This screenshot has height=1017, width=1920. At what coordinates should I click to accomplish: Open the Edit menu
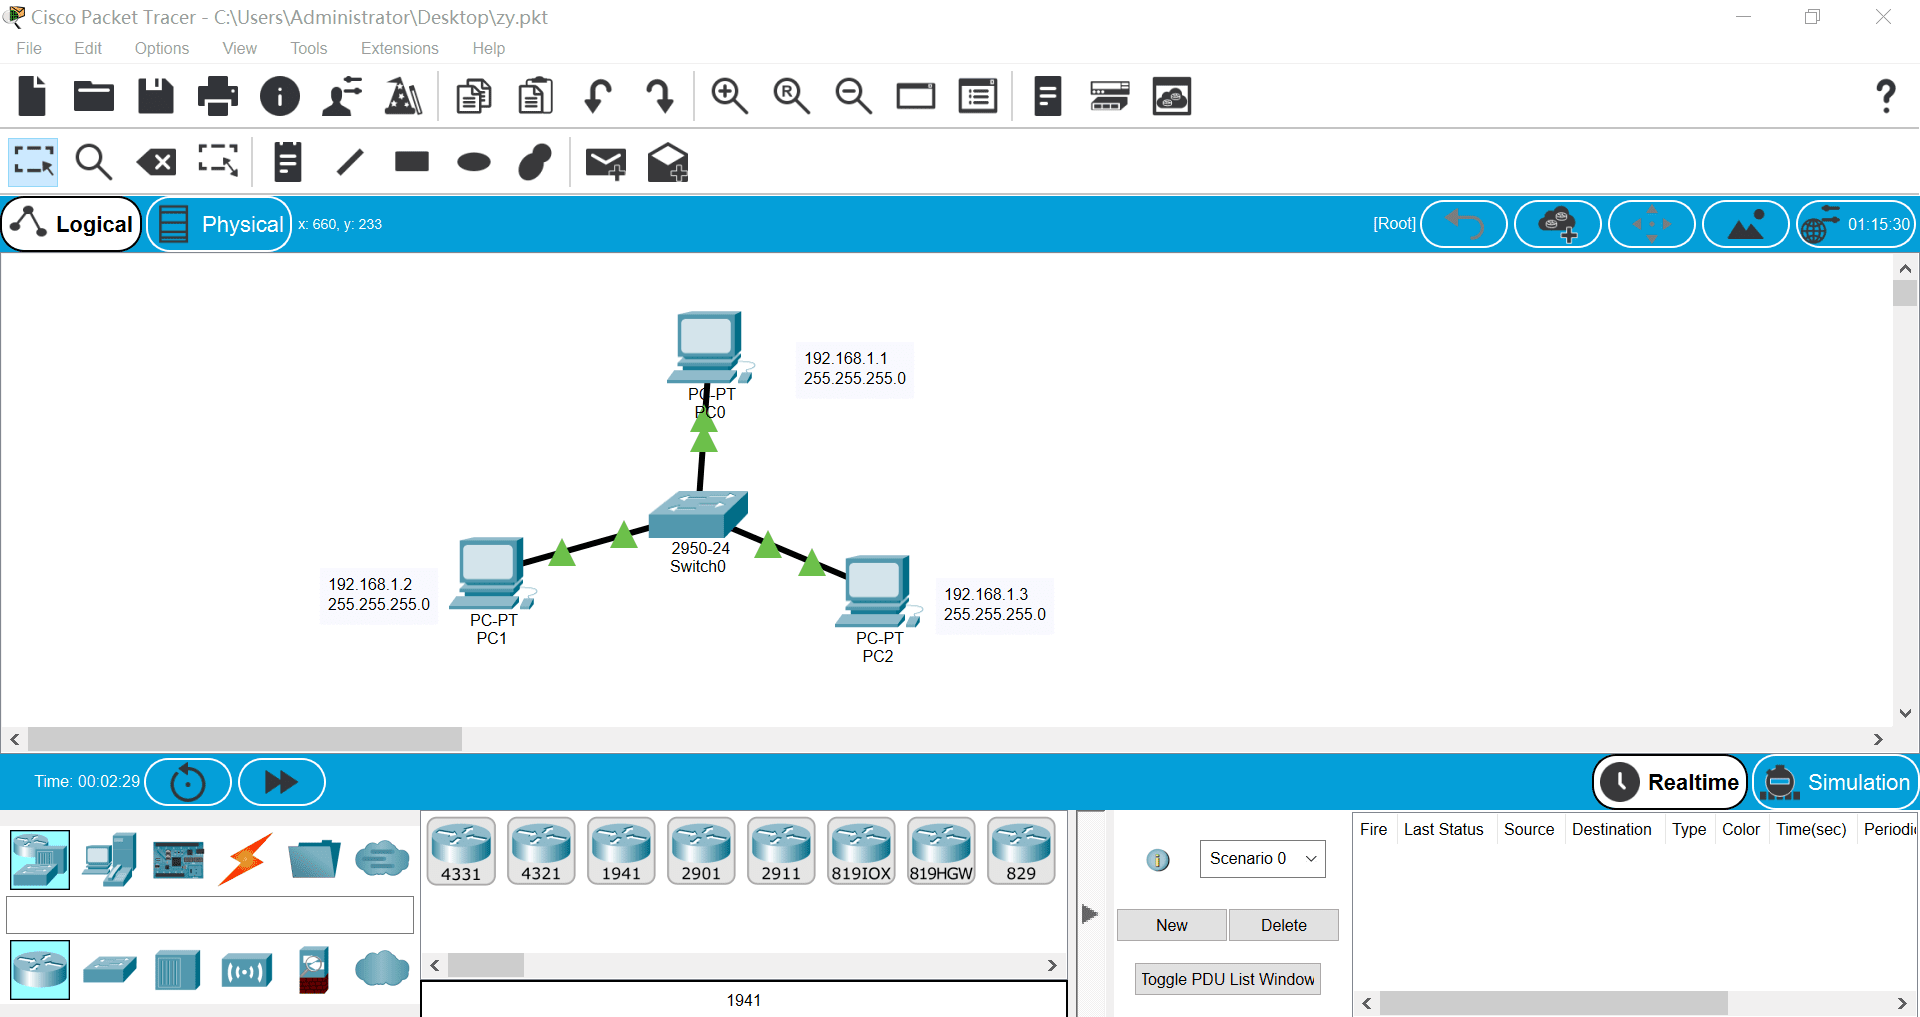point(88,48)
